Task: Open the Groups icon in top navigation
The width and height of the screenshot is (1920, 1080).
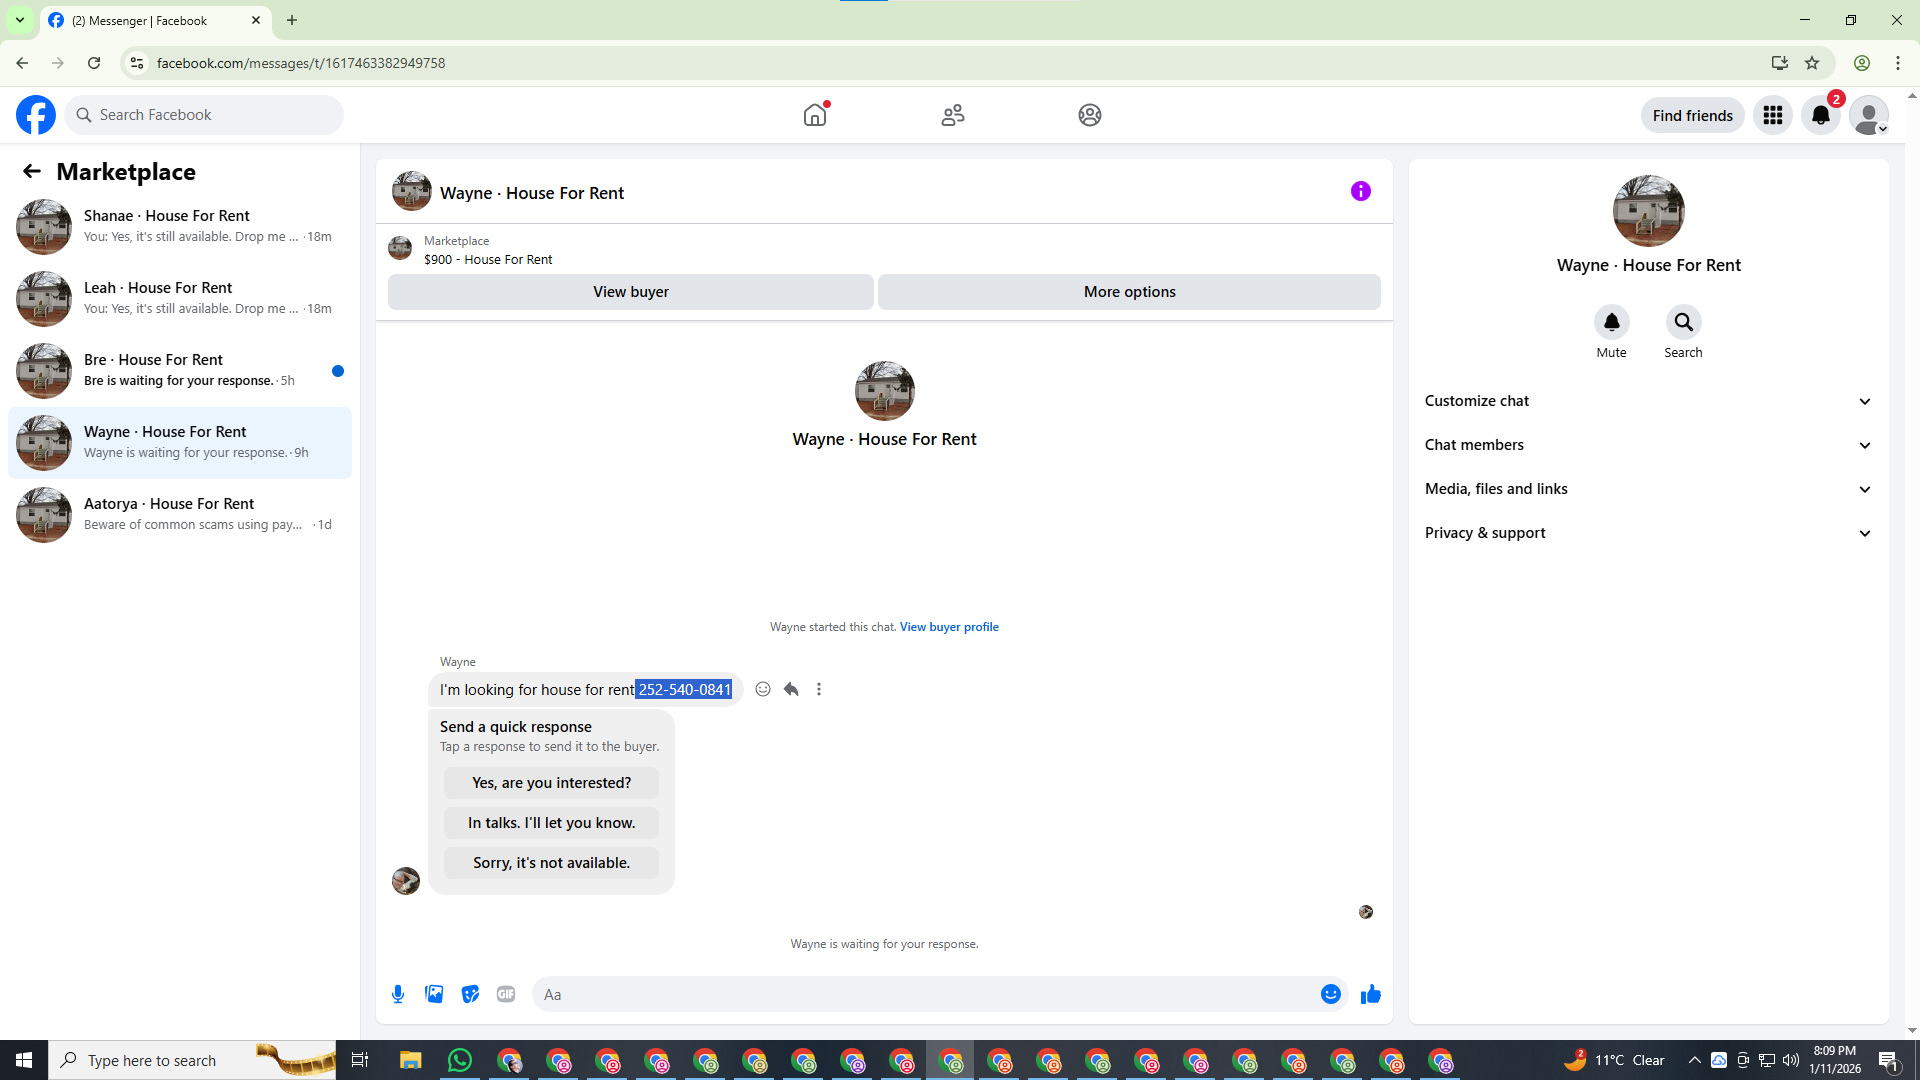Action: pos(1090,115)
